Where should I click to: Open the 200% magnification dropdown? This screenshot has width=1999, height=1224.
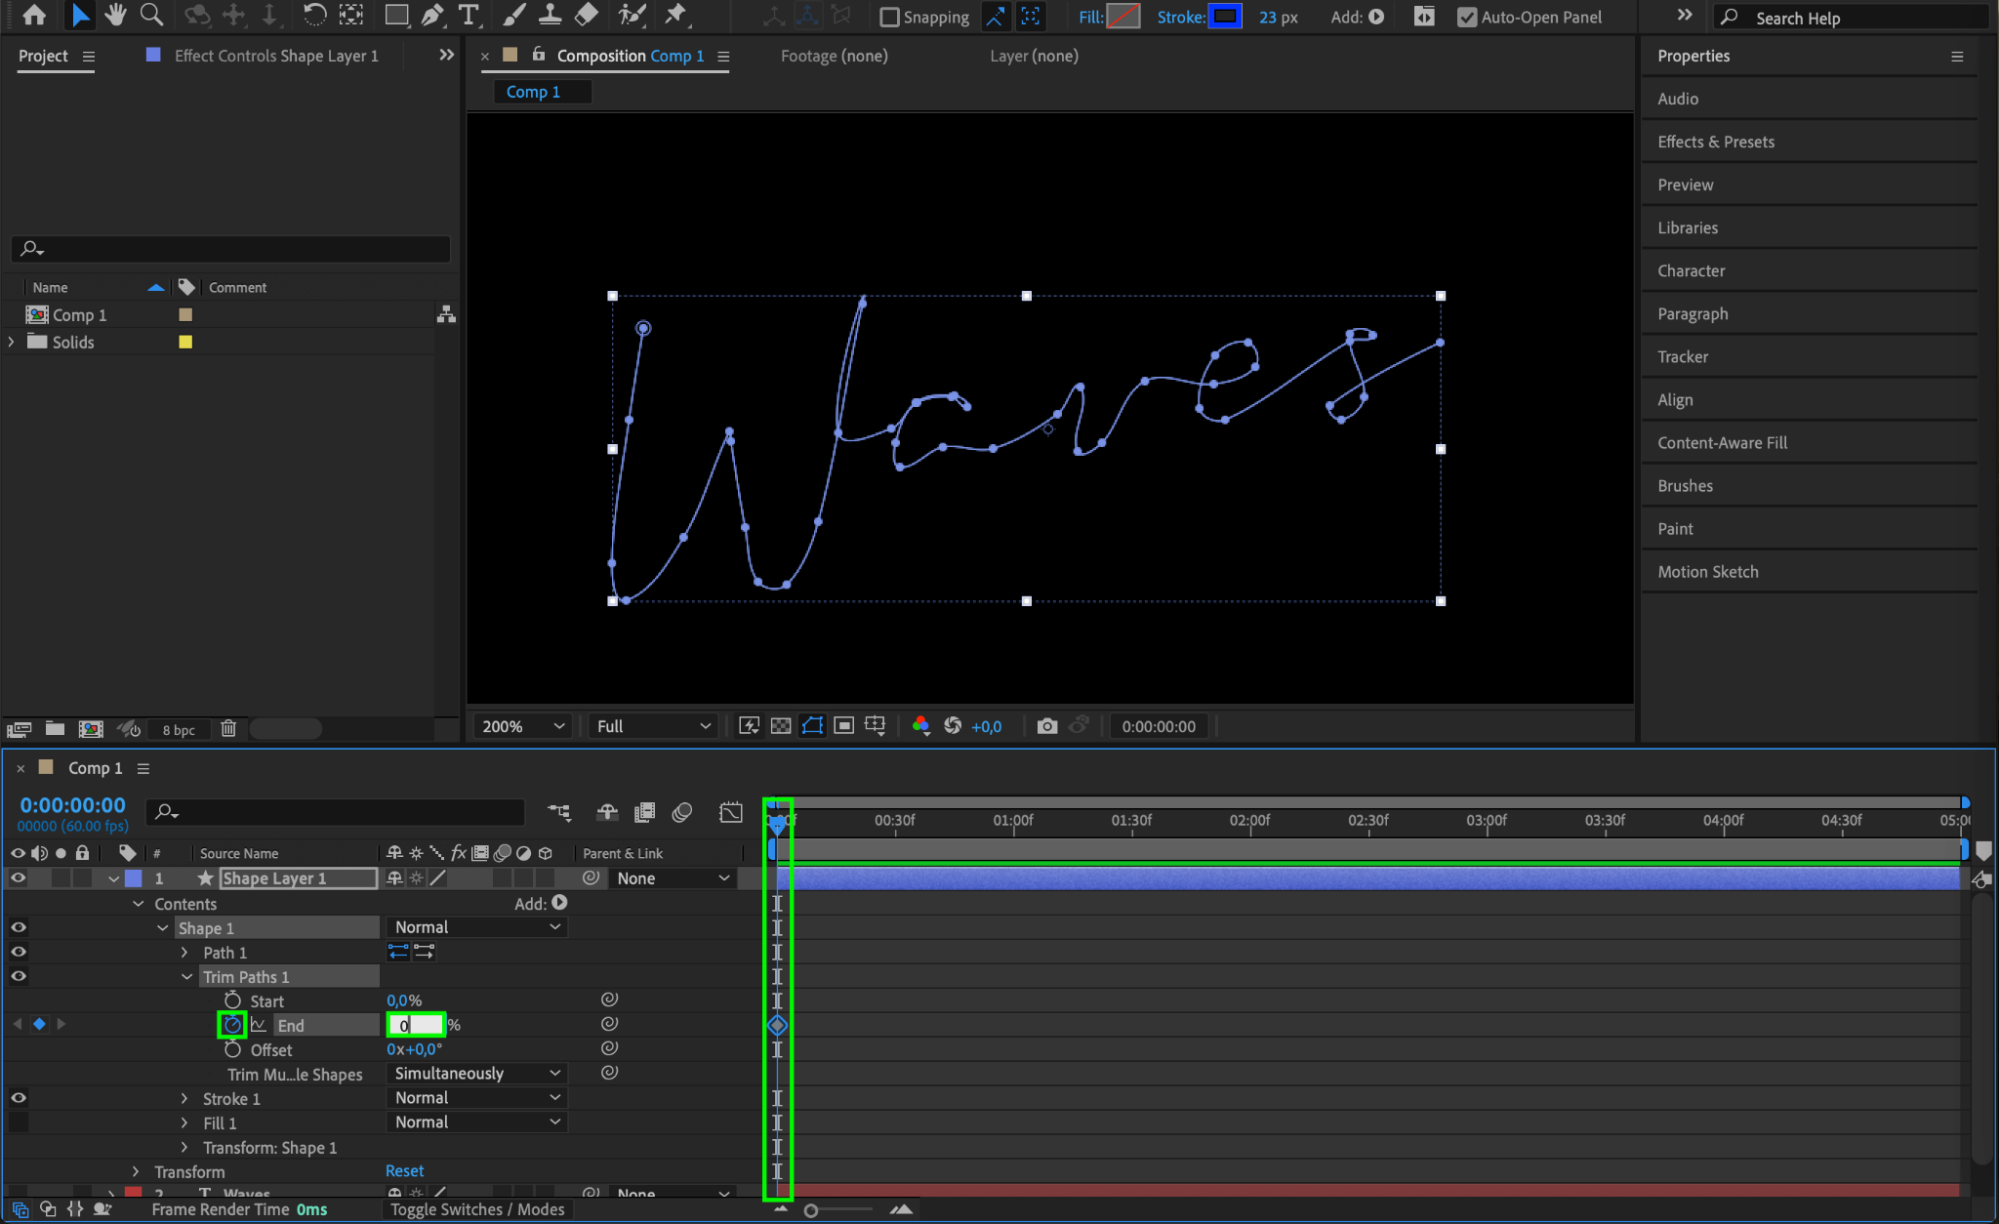coord(523,726)
